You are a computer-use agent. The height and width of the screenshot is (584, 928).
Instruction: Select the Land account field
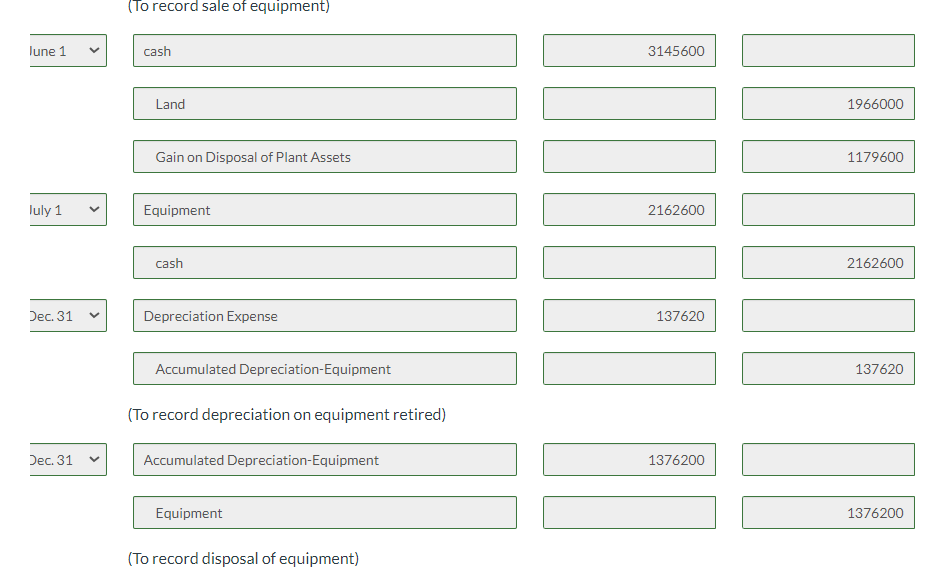(x=325, y=103)
